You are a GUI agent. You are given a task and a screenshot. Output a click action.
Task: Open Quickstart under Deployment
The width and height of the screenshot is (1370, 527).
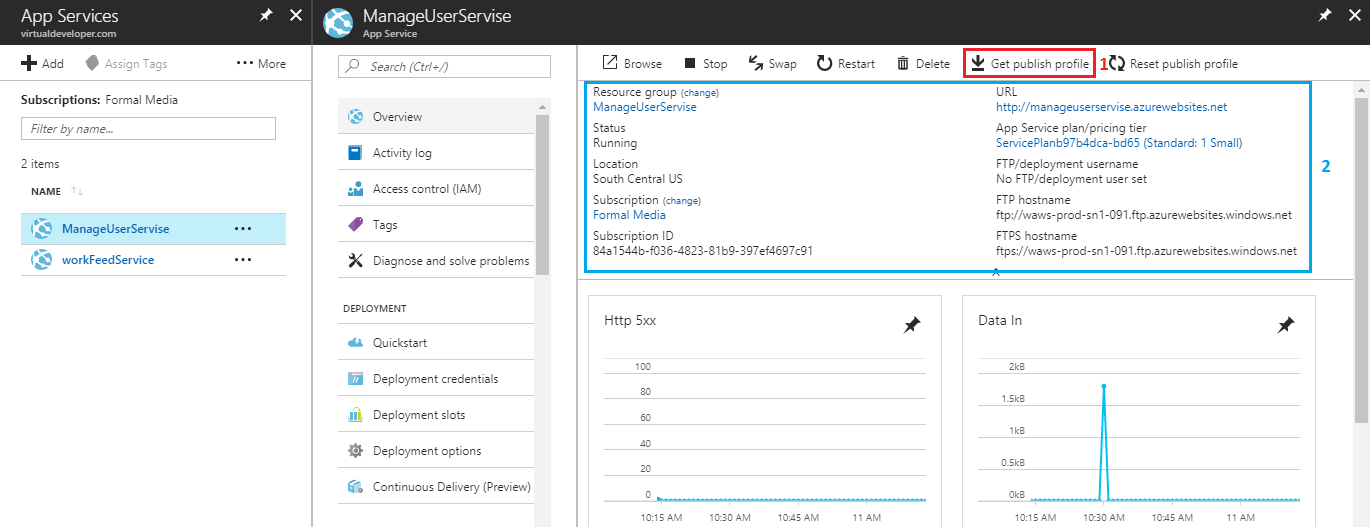click(437, 343)
